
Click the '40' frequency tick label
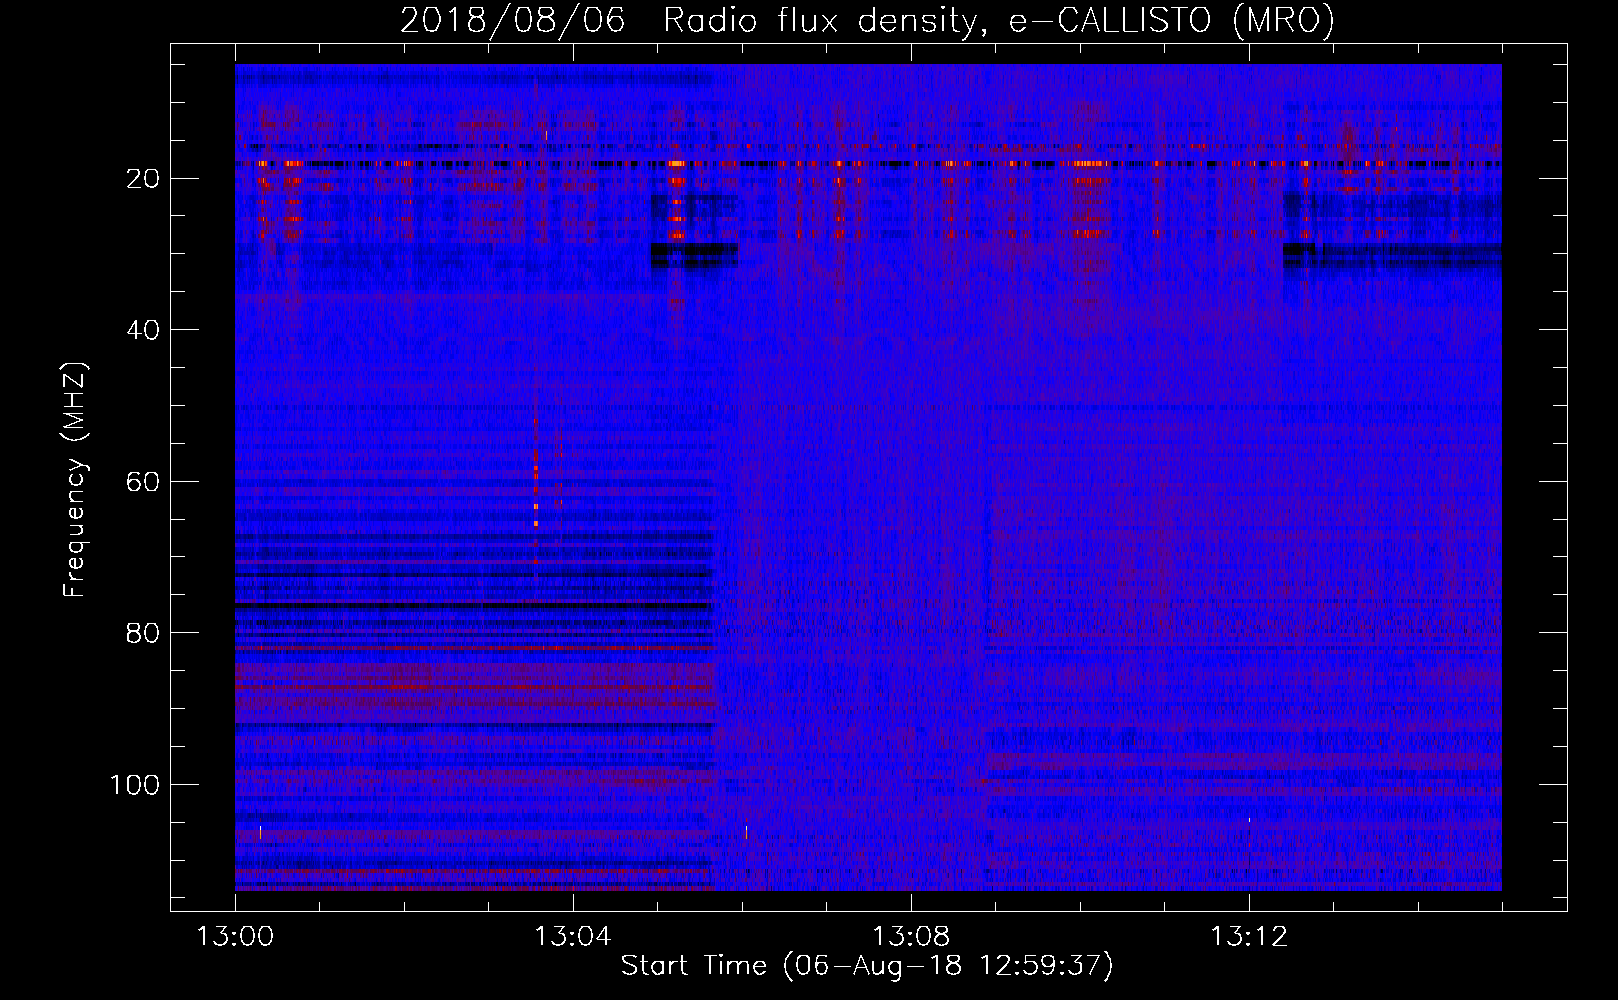point(143,330)
